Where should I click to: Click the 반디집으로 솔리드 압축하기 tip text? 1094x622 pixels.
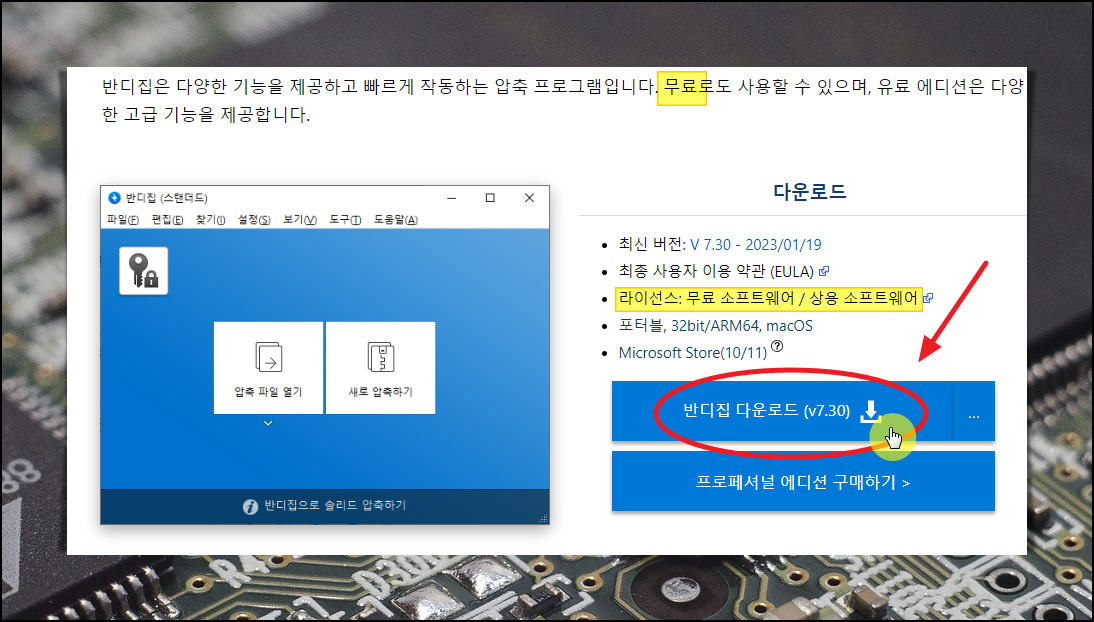[335, 505]
